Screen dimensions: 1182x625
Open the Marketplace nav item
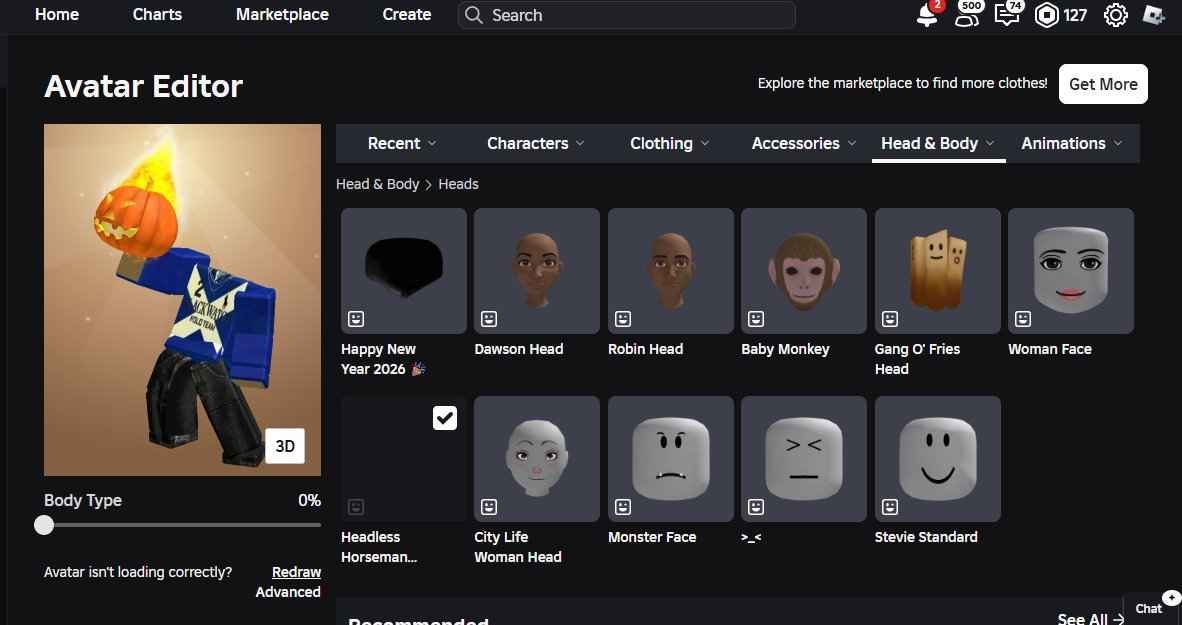(282, 15)
